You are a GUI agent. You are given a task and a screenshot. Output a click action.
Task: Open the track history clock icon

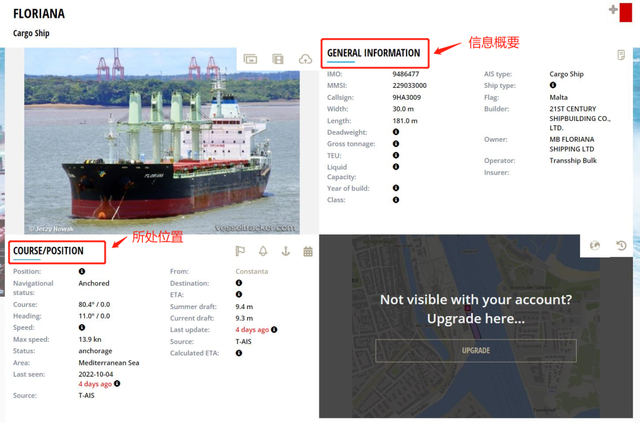tap(621, 245)
